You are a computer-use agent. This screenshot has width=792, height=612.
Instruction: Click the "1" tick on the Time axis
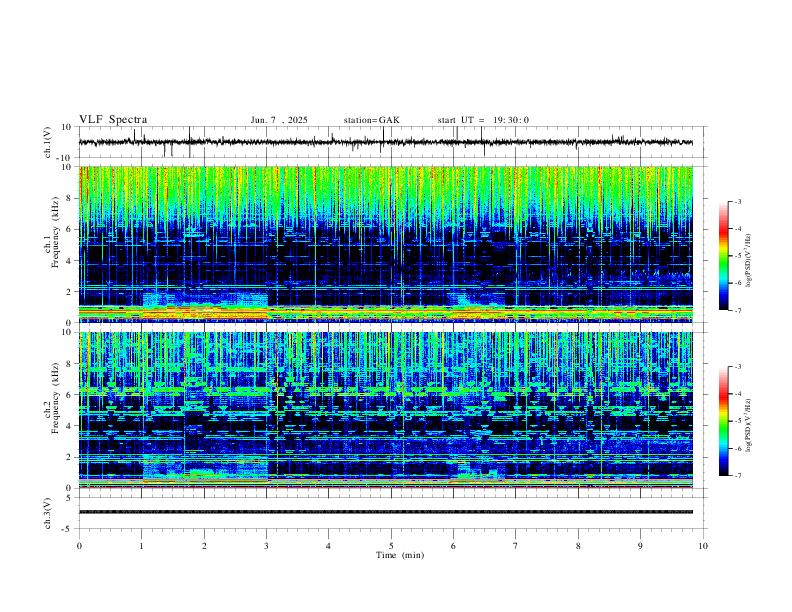pyautogui.click(x=141, y=546)
